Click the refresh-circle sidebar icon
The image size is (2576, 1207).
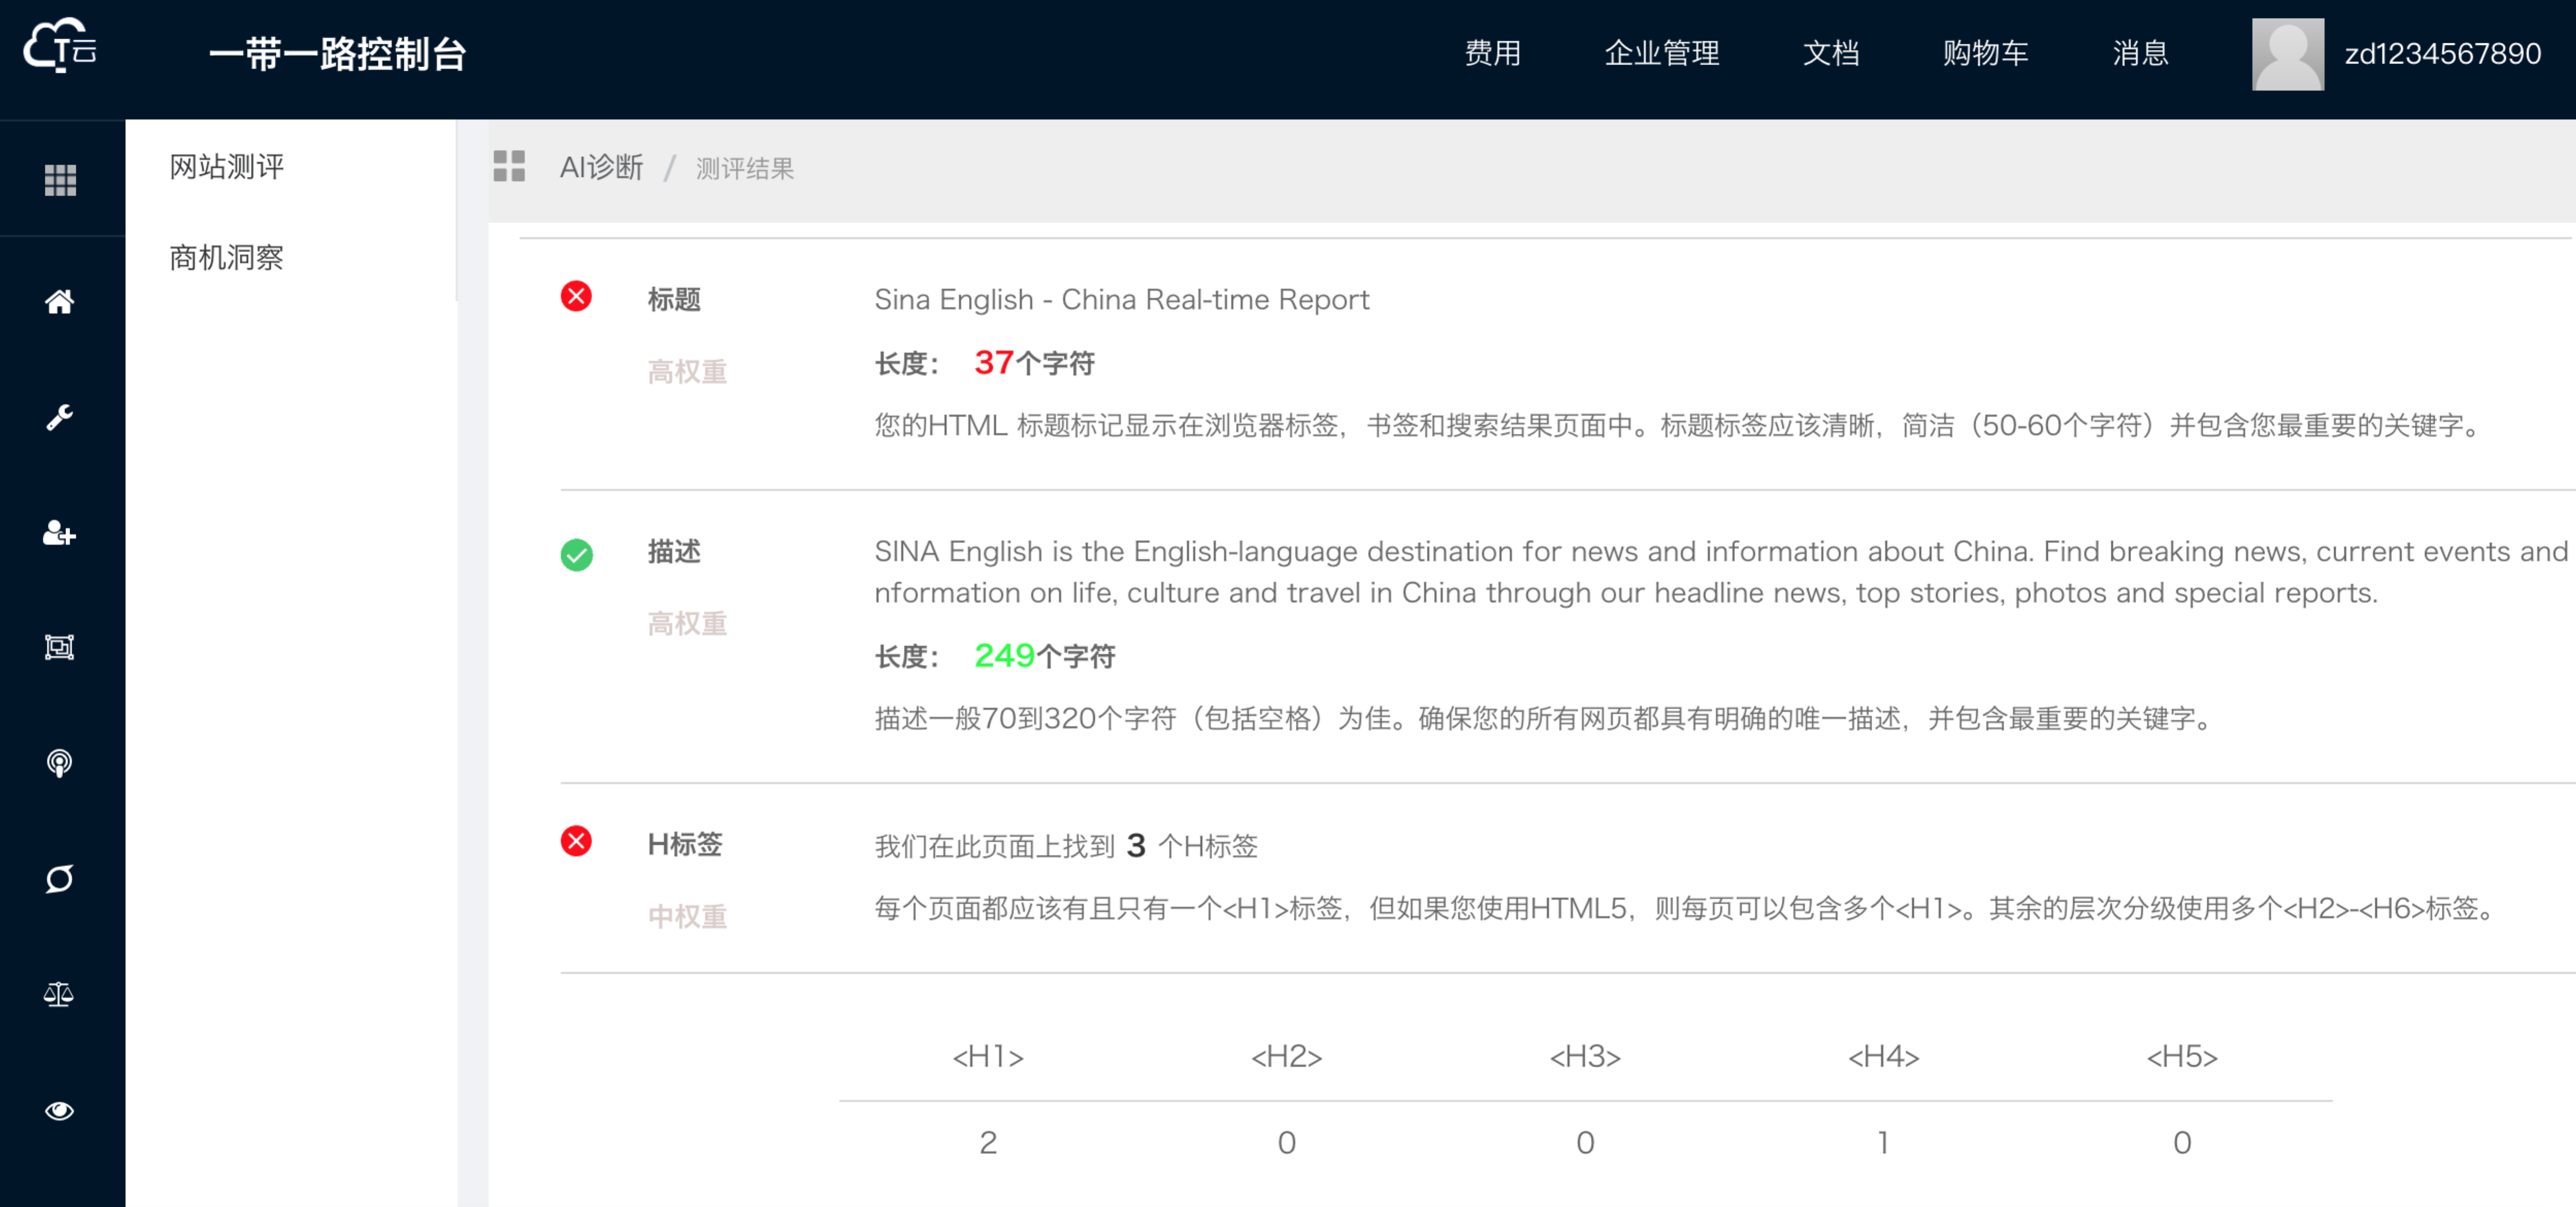tap(60, 879)
